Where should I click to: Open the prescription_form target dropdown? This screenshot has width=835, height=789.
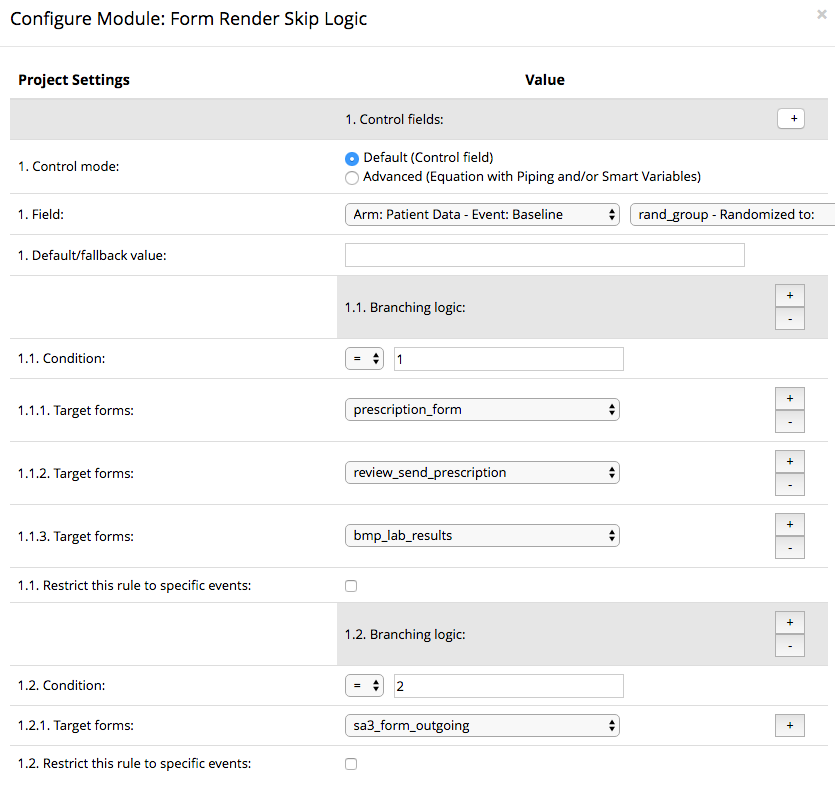click(x=482, y=409)
